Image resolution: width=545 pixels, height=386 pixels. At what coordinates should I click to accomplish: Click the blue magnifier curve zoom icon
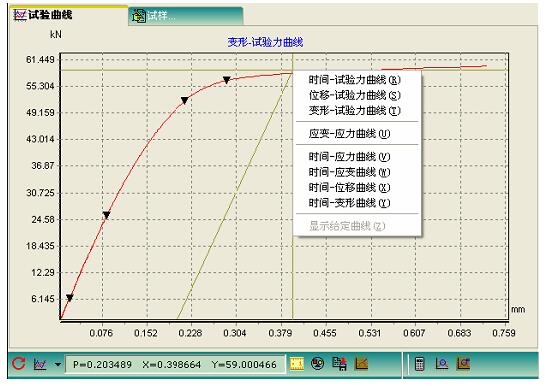click(441, 364)
